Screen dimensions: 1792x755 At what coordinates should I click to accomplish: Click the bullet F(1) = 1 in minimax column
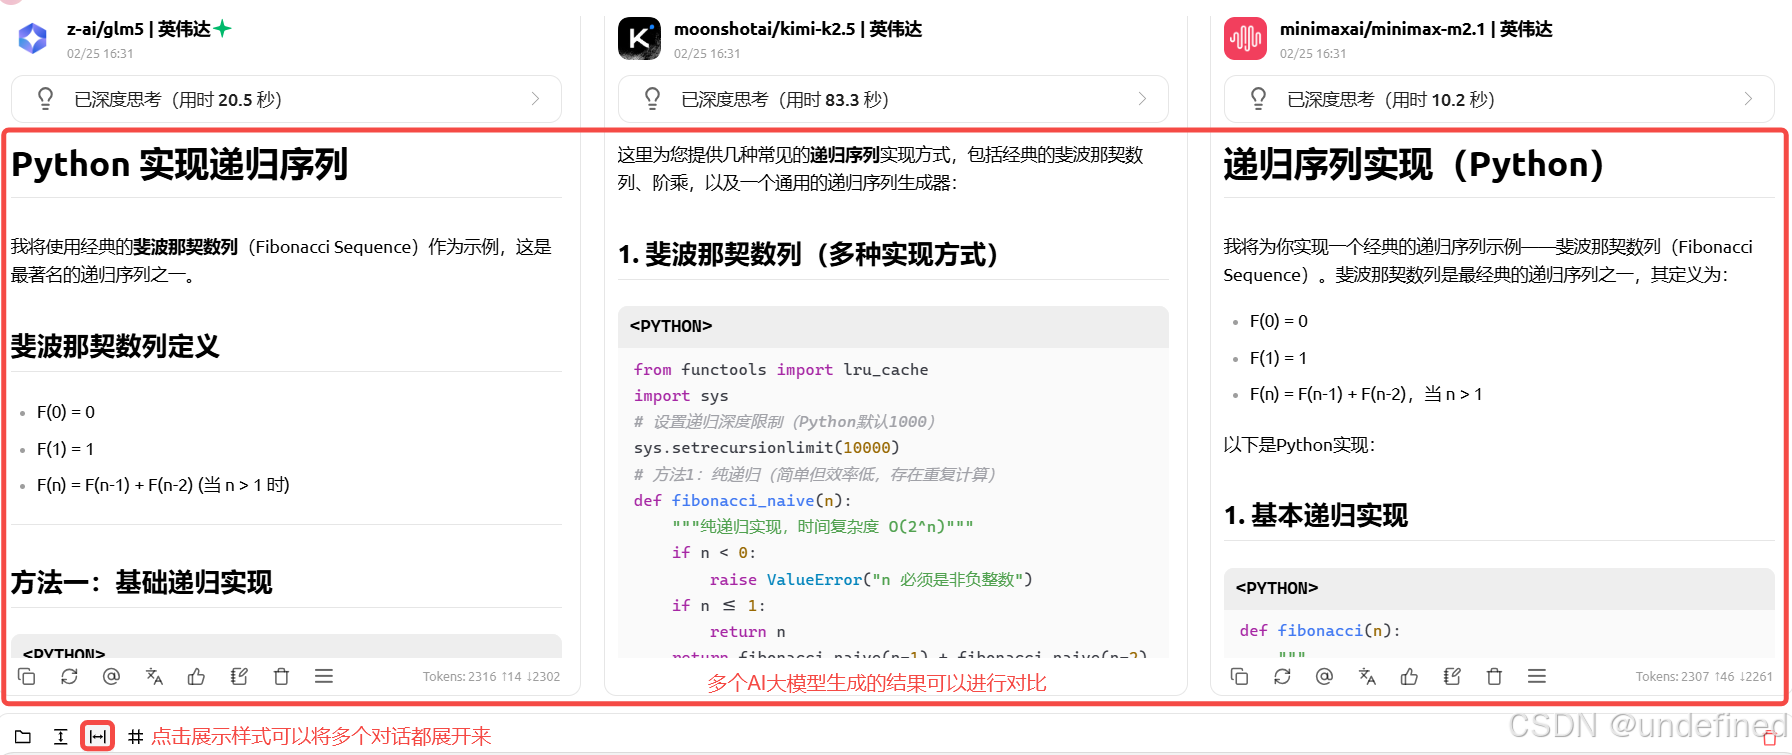click(x=1278, y=358)
